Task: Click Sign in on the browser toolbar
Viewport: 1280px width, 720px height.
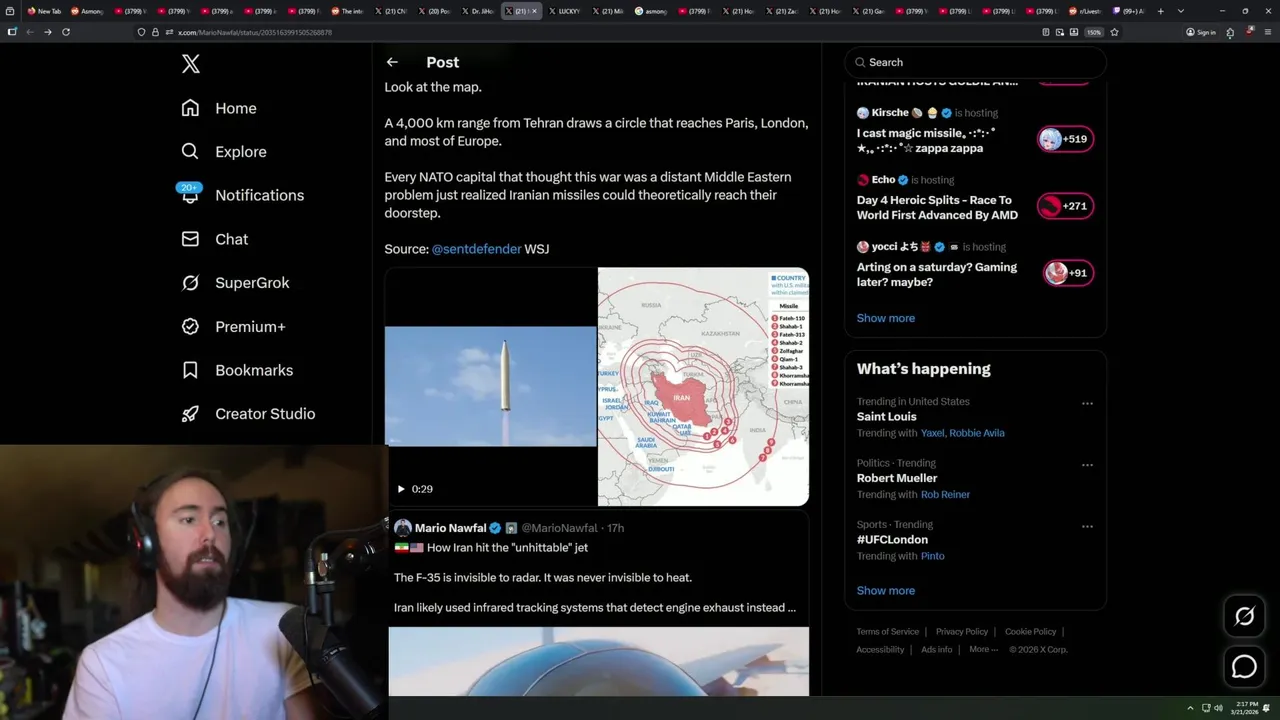Action: 1201,32
